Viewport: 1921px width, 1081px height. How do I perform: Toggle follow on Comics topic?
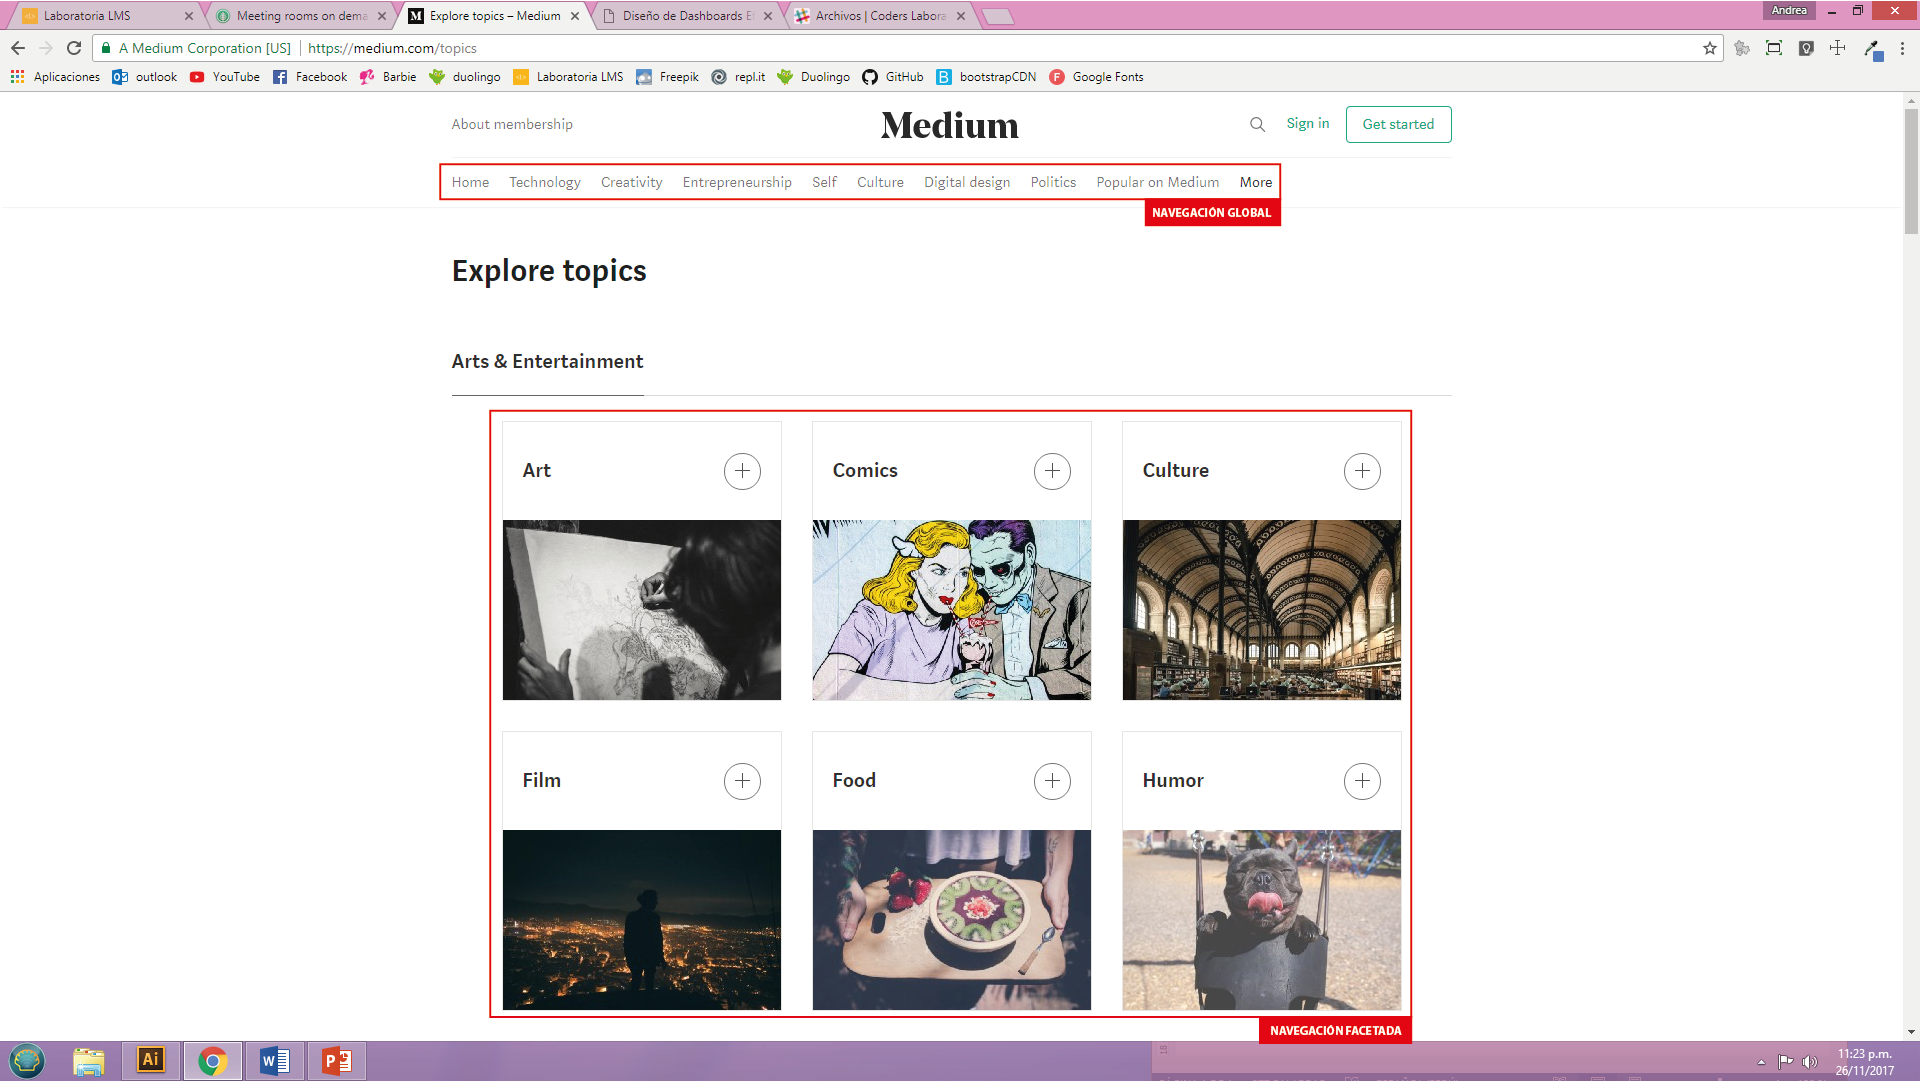coord(1052,471)
